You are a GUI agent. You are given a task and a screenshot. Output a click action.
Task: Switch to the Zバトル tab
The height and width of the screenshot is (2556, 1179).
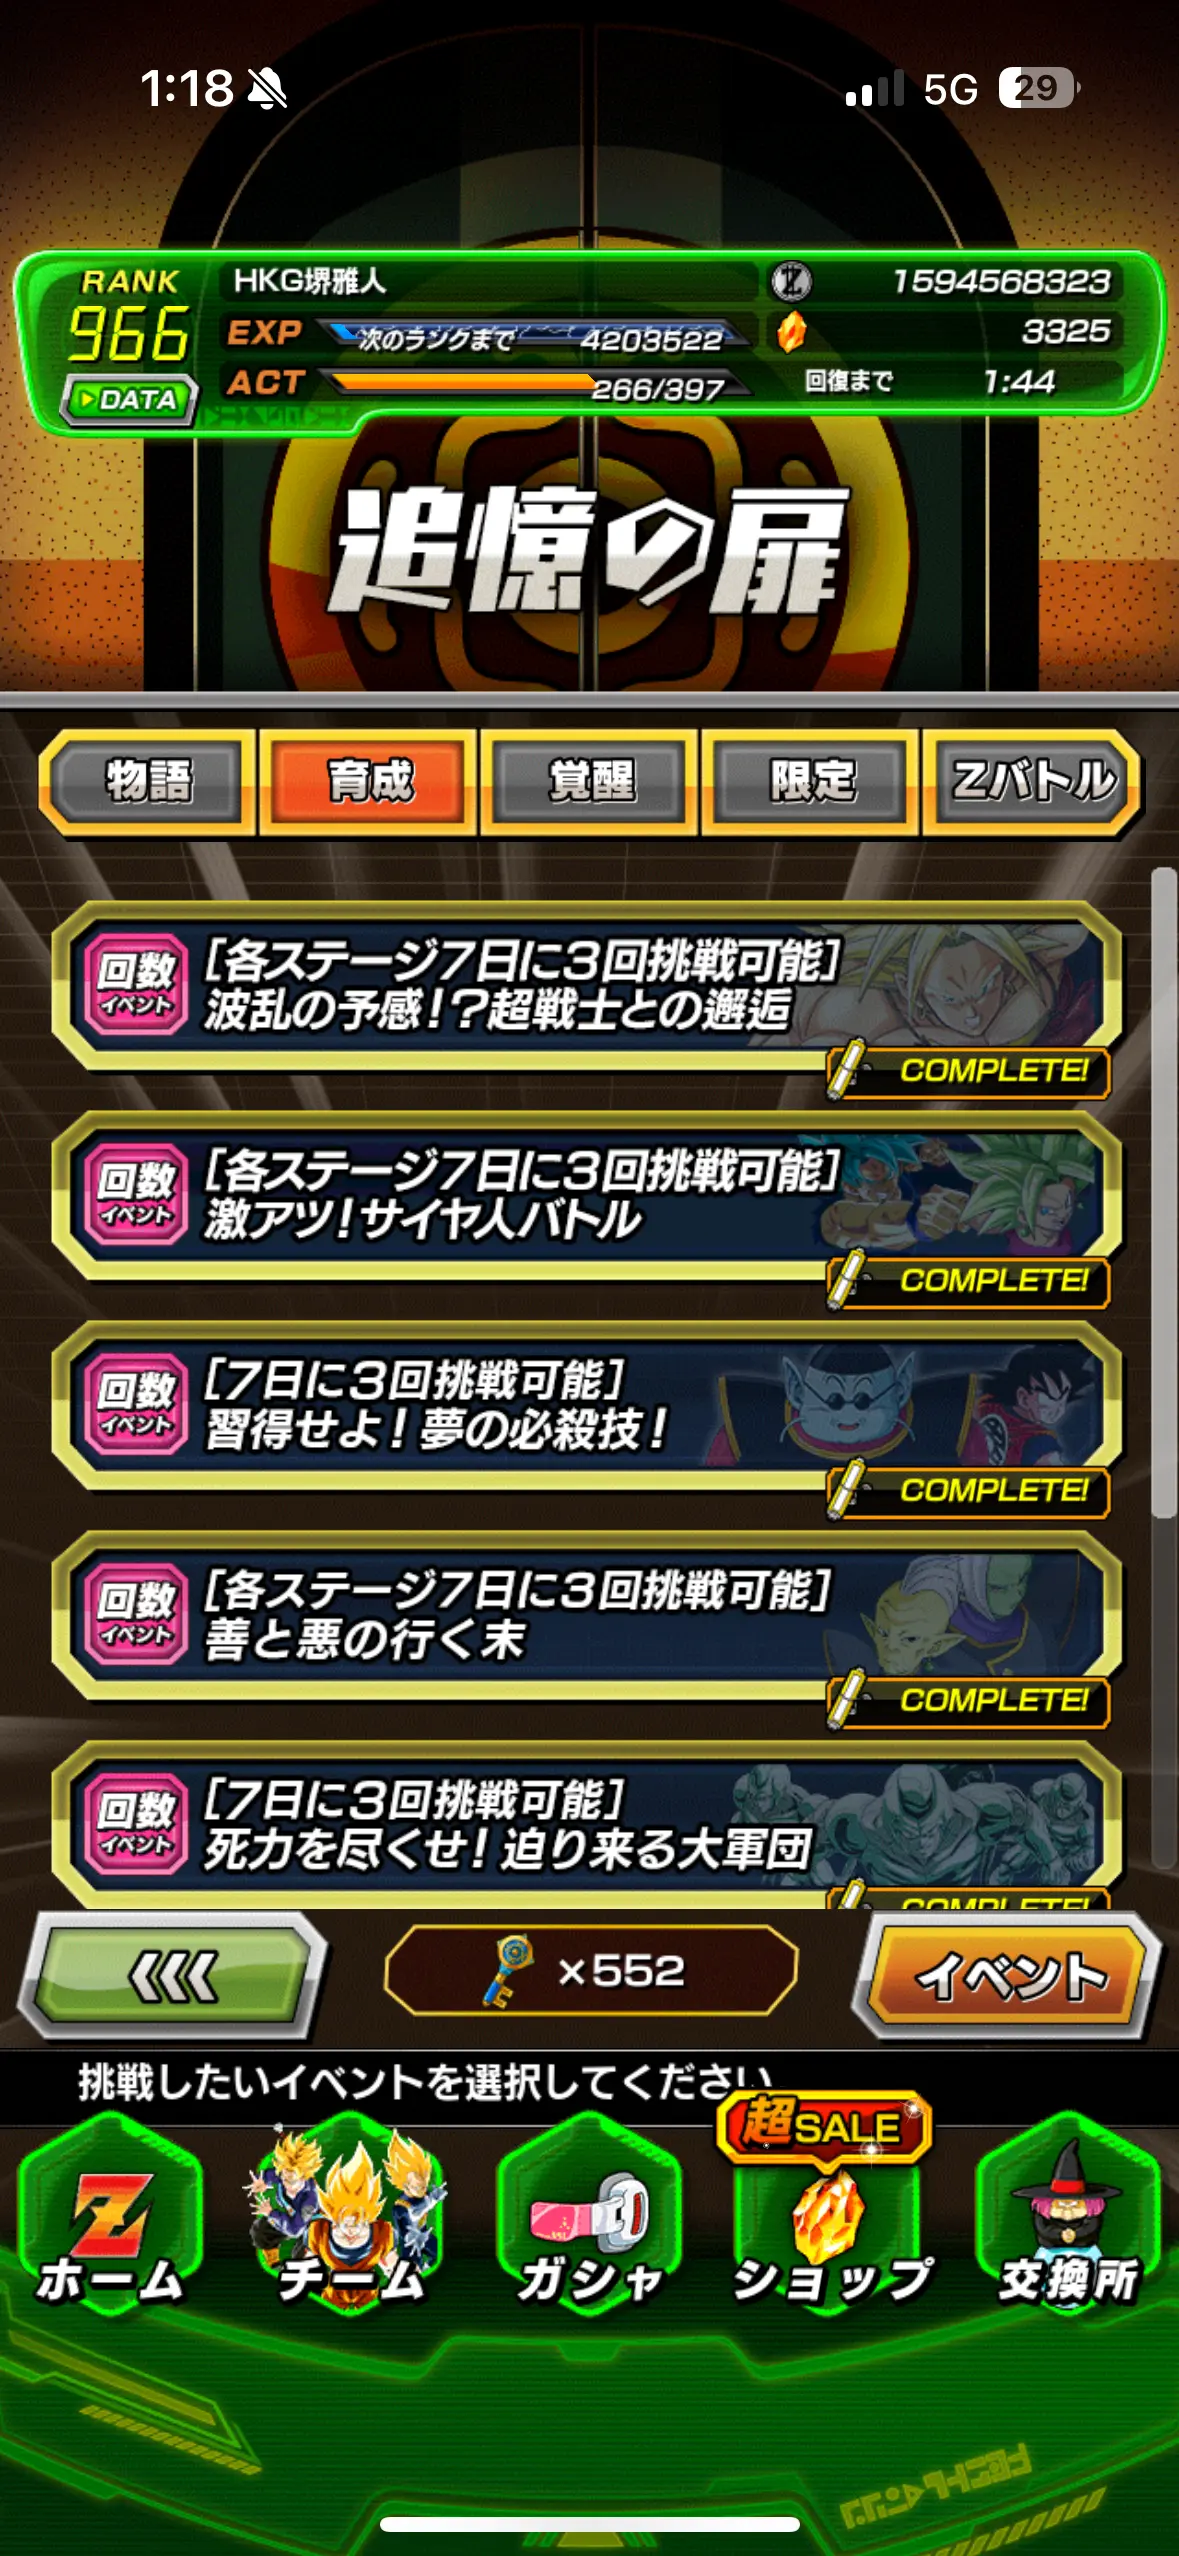1032,781
